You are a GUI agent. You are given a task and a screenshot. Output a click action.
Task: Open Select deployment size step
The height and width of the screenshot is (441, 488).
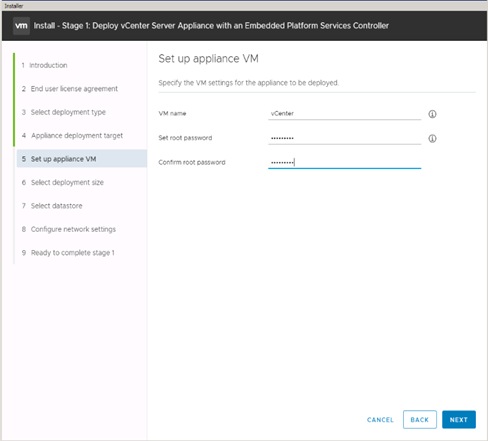pyautogui.click(x=63, y=182)
